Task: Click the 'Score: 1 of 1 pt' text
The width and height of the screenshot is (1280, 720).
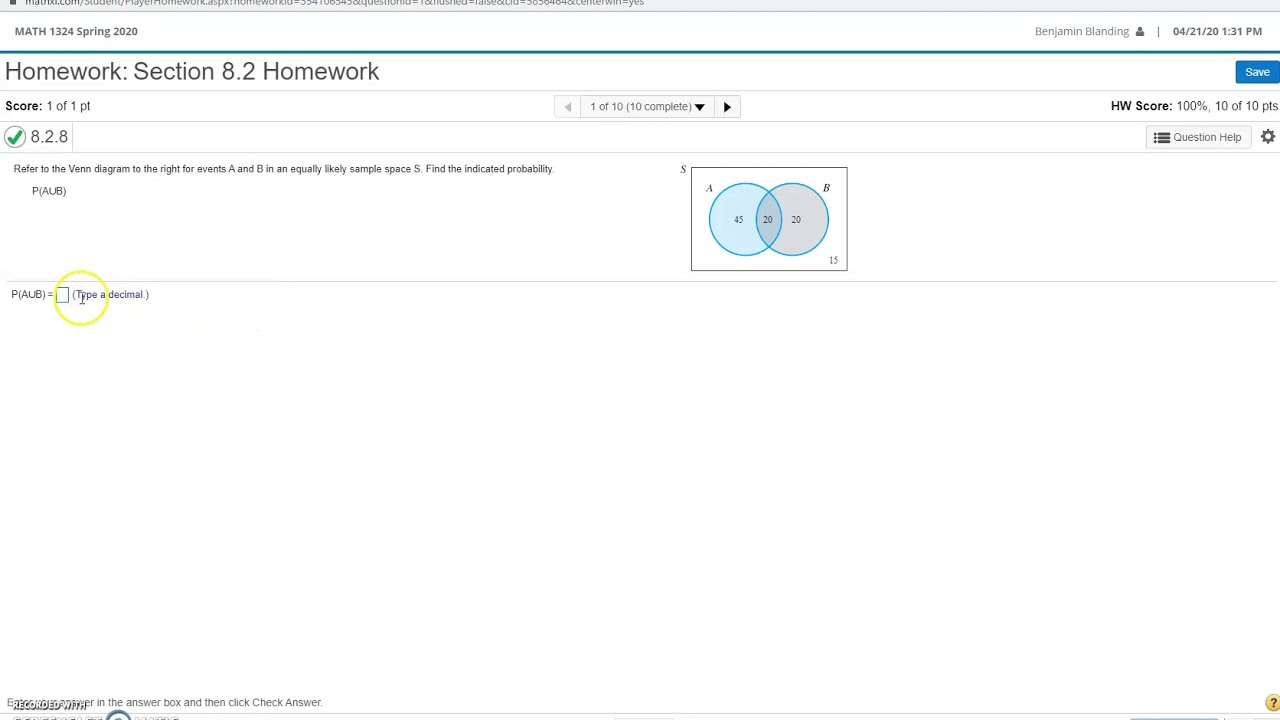Action: [48, 106]
